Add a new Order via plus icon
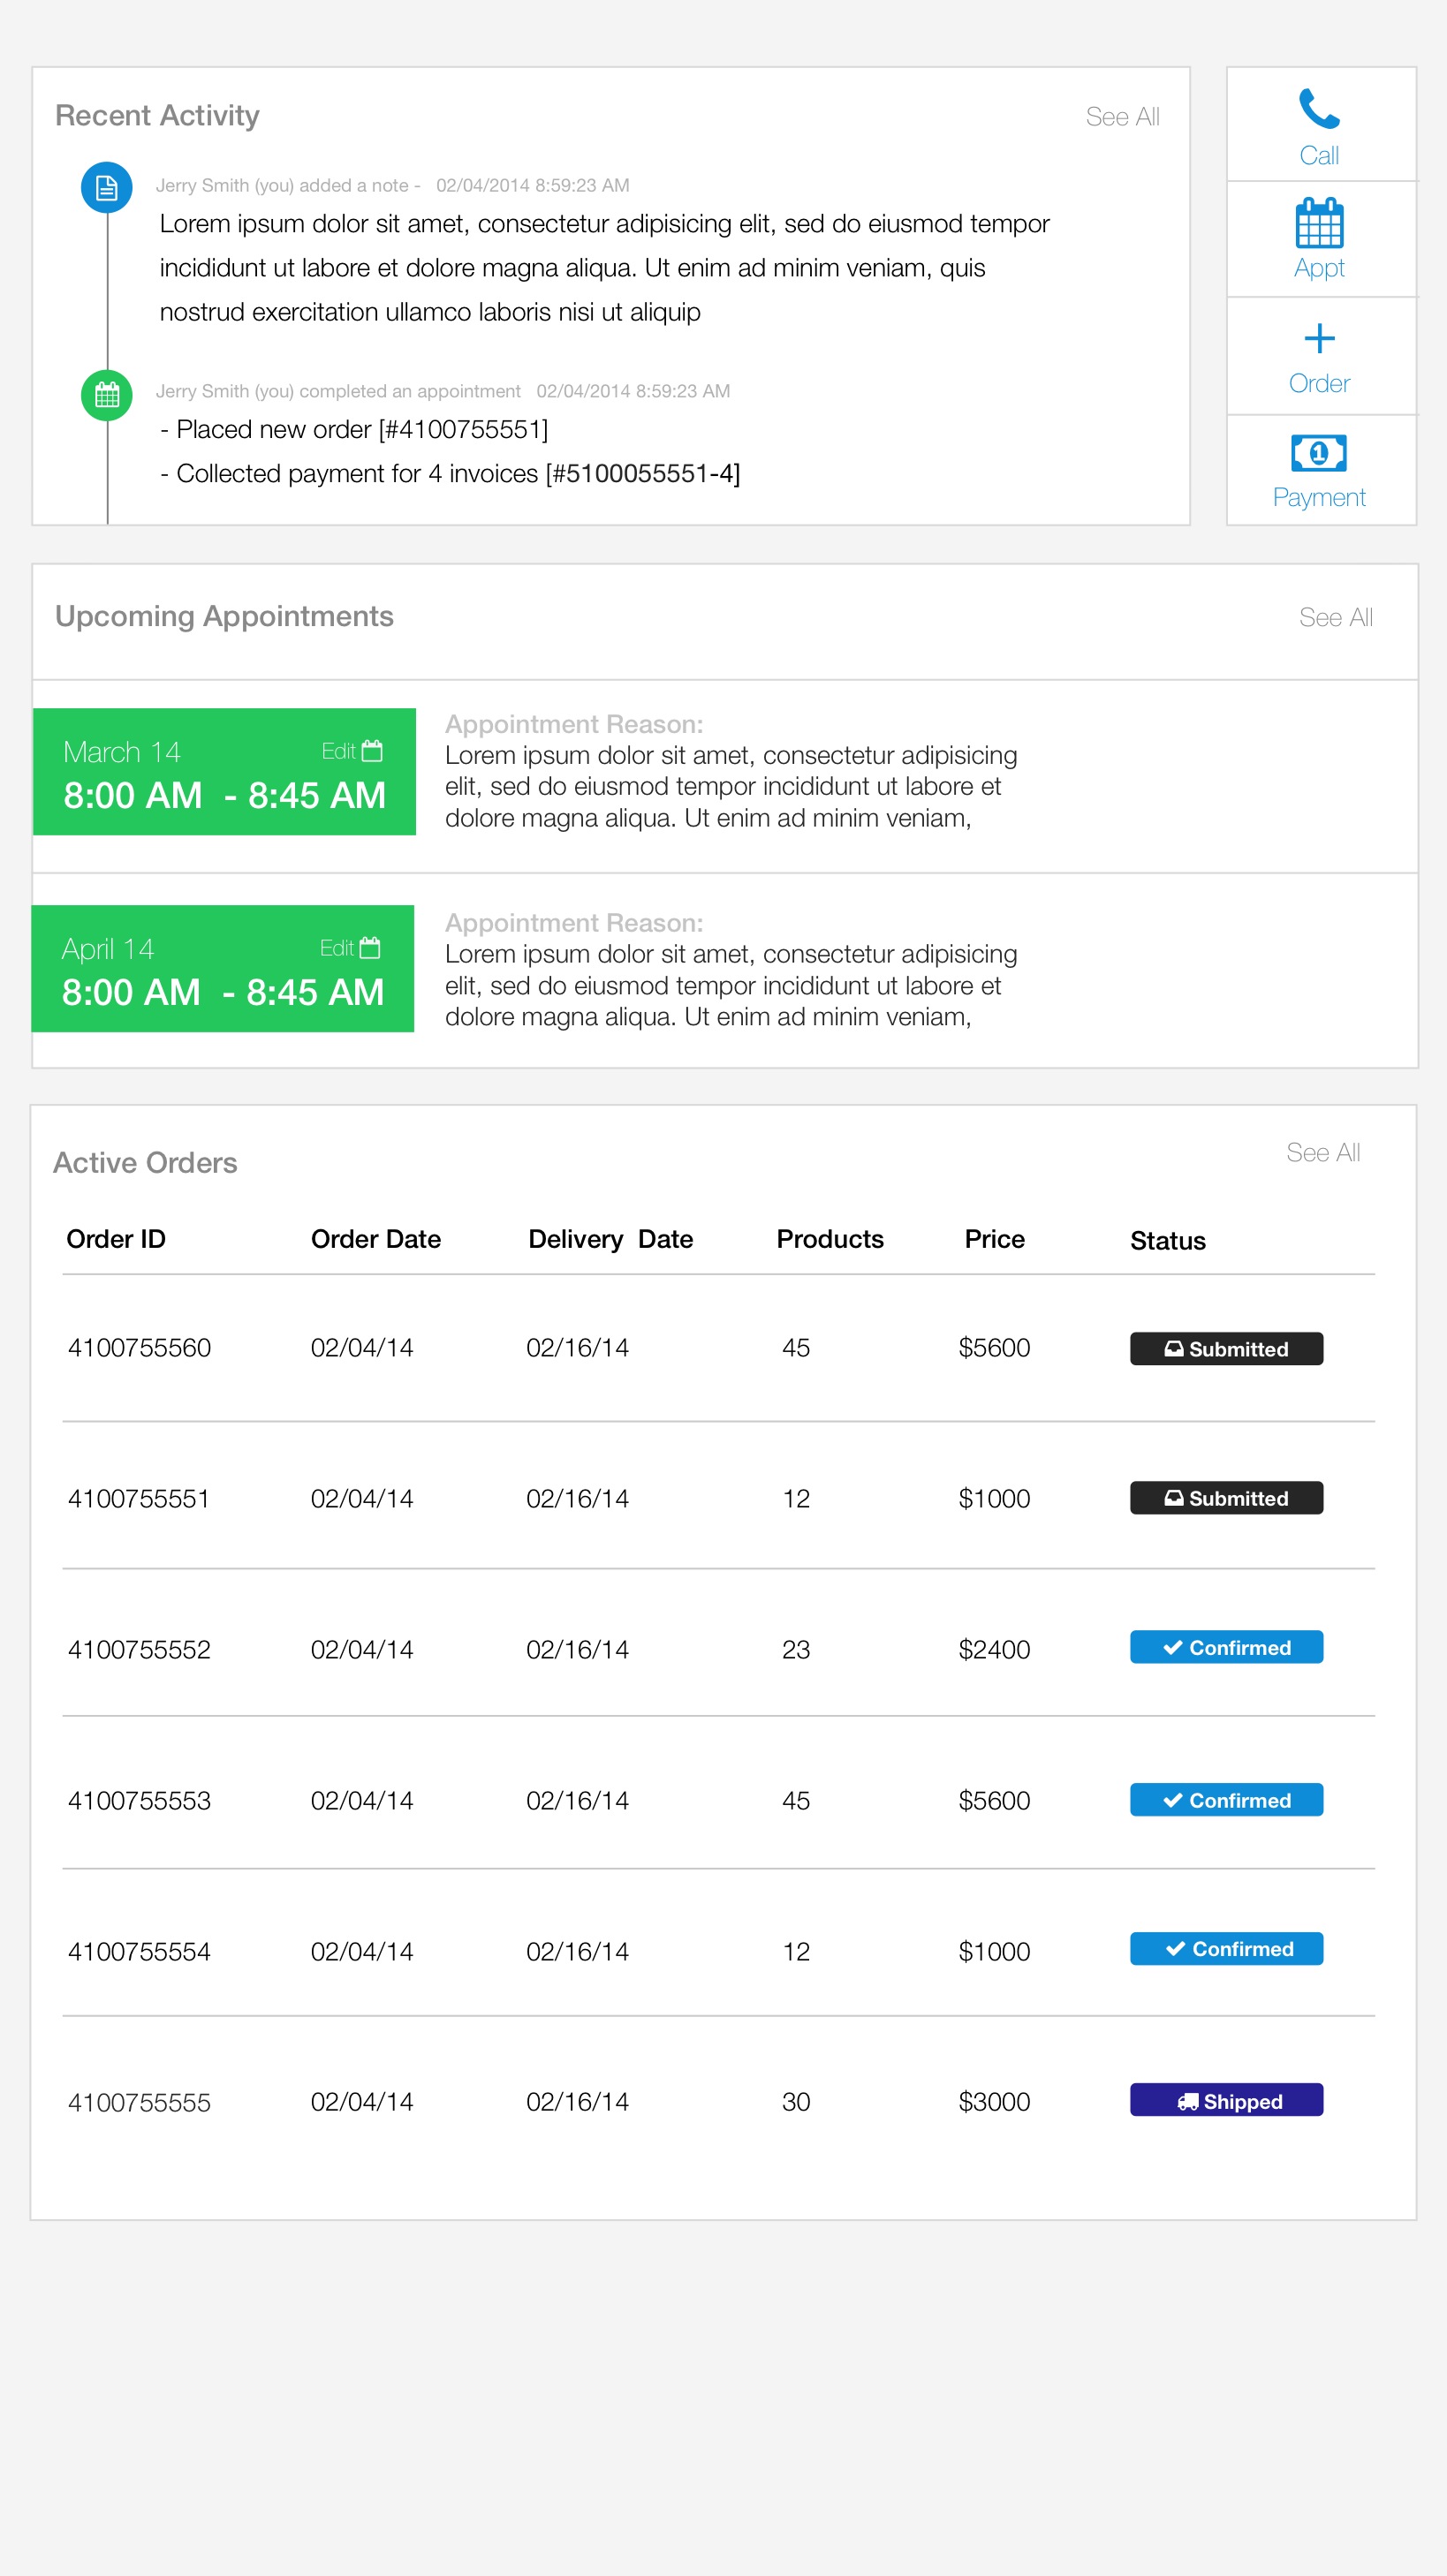Screen dimensions: 1447x2576 [x=1319, y=338]
